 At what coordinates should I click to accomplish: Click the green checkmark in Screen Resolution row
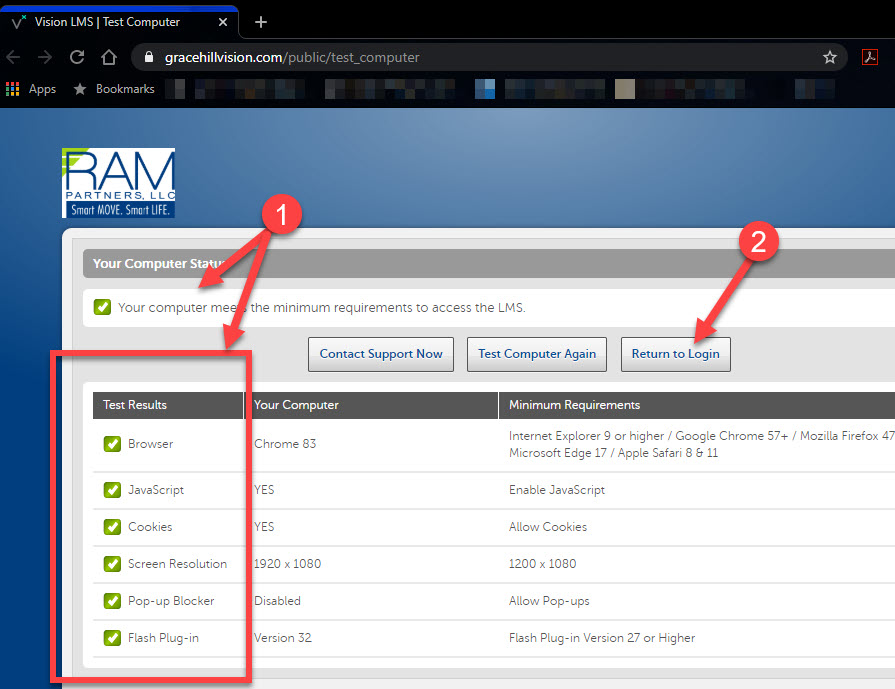112,564
